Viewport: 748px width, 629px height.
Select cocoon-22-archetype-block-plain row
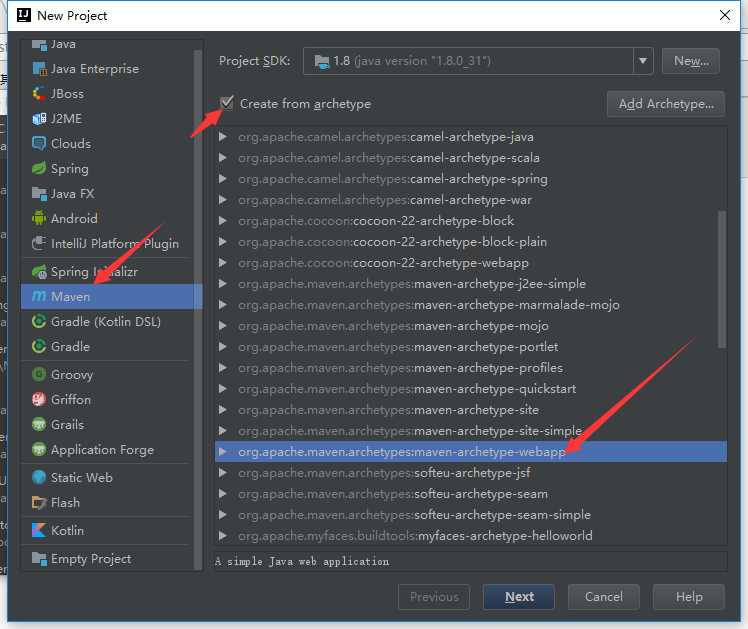click(471, 242)
